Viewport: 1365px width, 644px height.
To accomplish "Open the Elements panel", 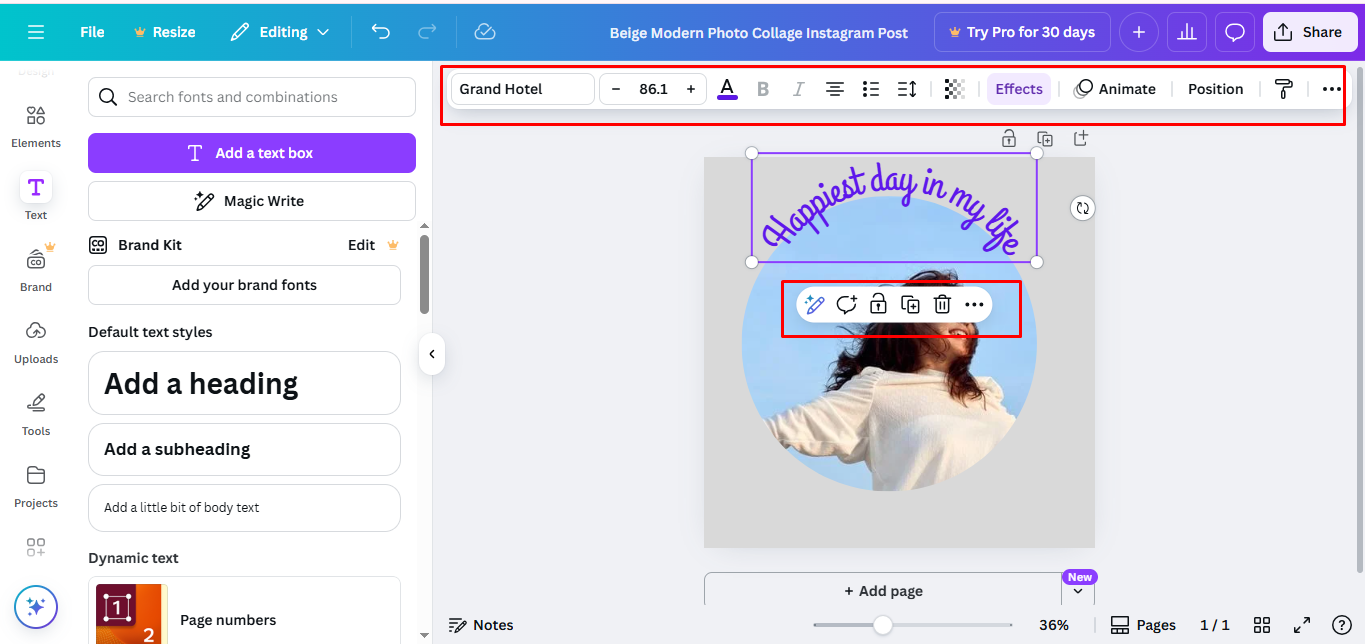I will click(35, 124).
